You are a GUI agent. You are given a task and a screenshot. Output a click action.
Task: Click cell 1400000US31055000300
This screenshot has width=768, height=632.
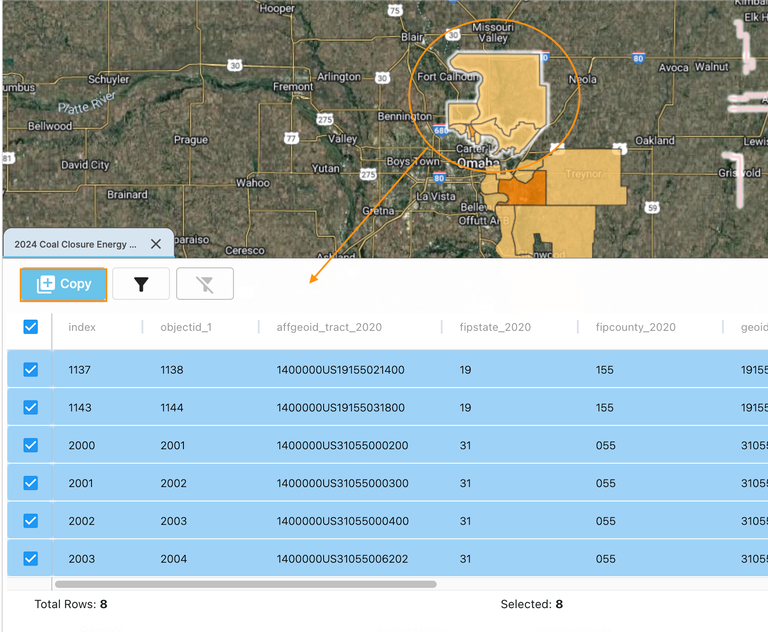coord(342,484)
